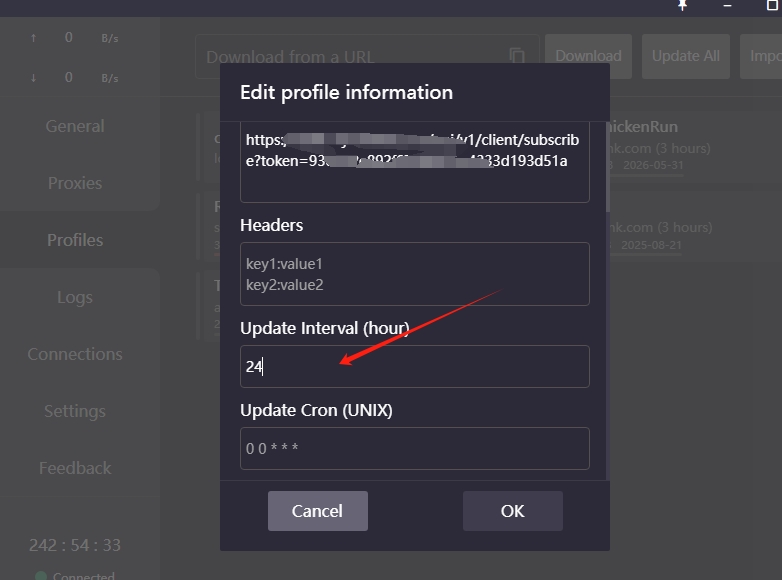
Task: Open Settings from the sidebar
Action: coord(75,411)
